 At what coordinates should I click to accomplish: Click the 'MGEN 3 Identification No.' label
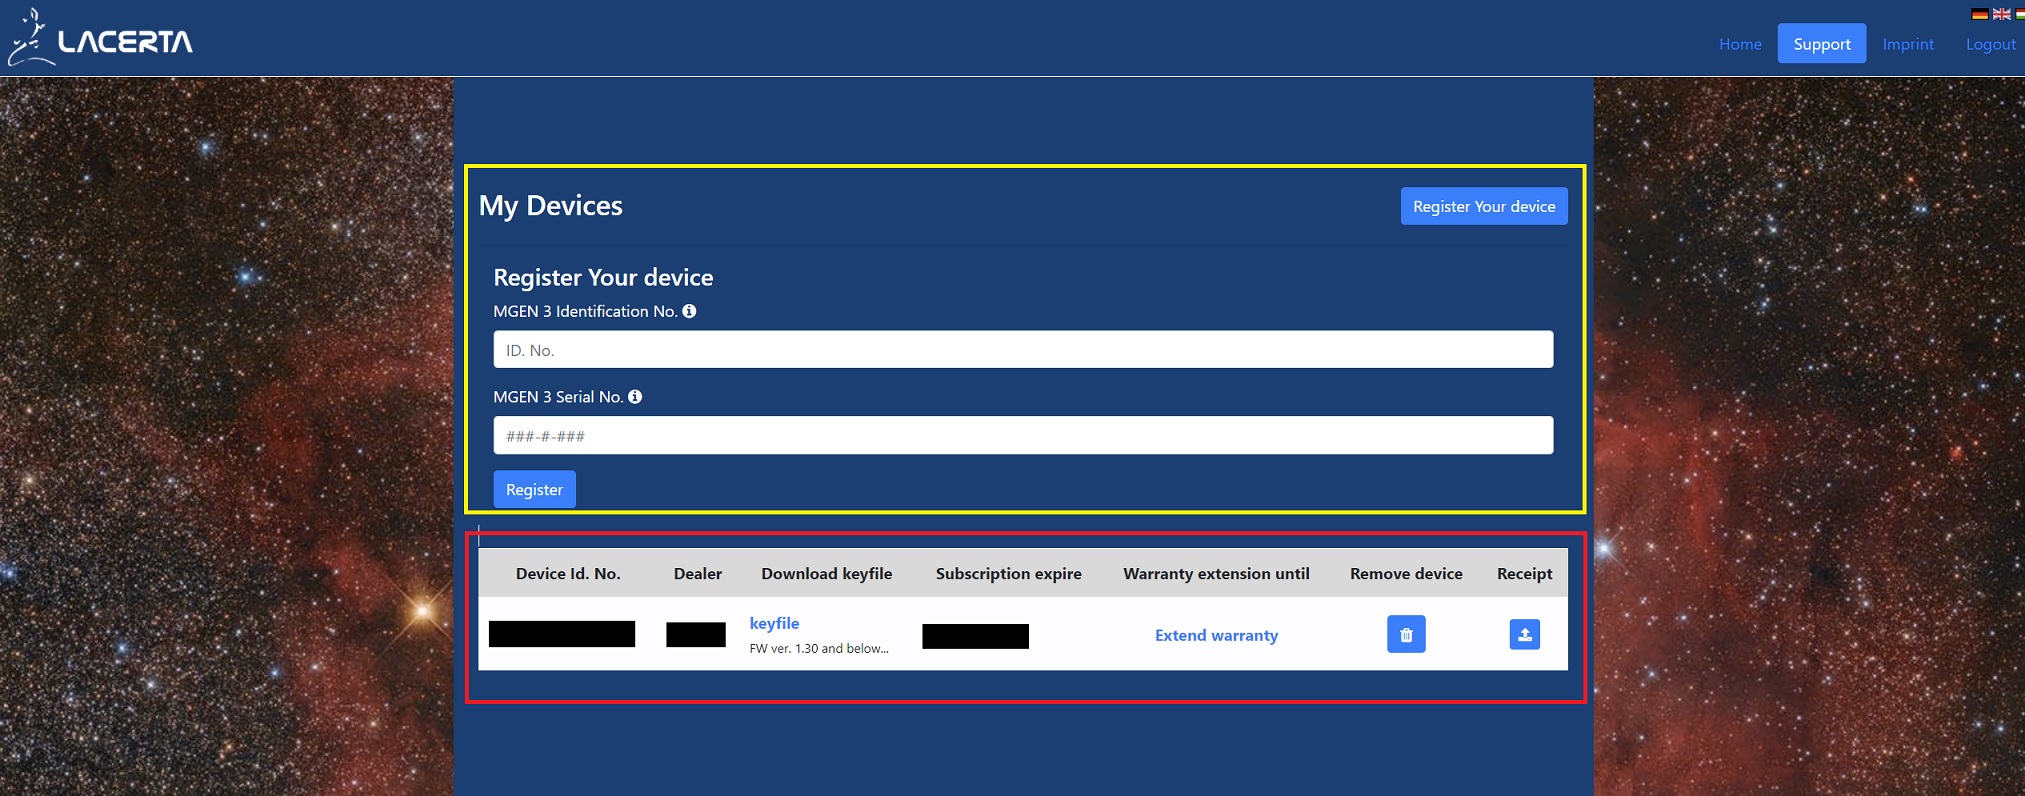tap(585, 311)
